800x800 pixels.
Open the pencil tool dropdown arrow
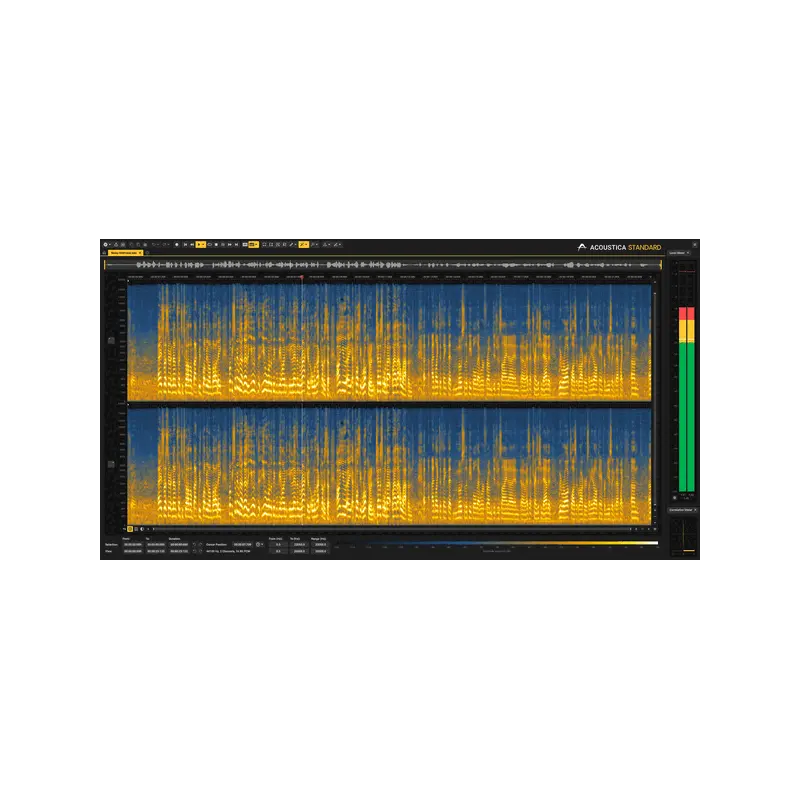296,245
